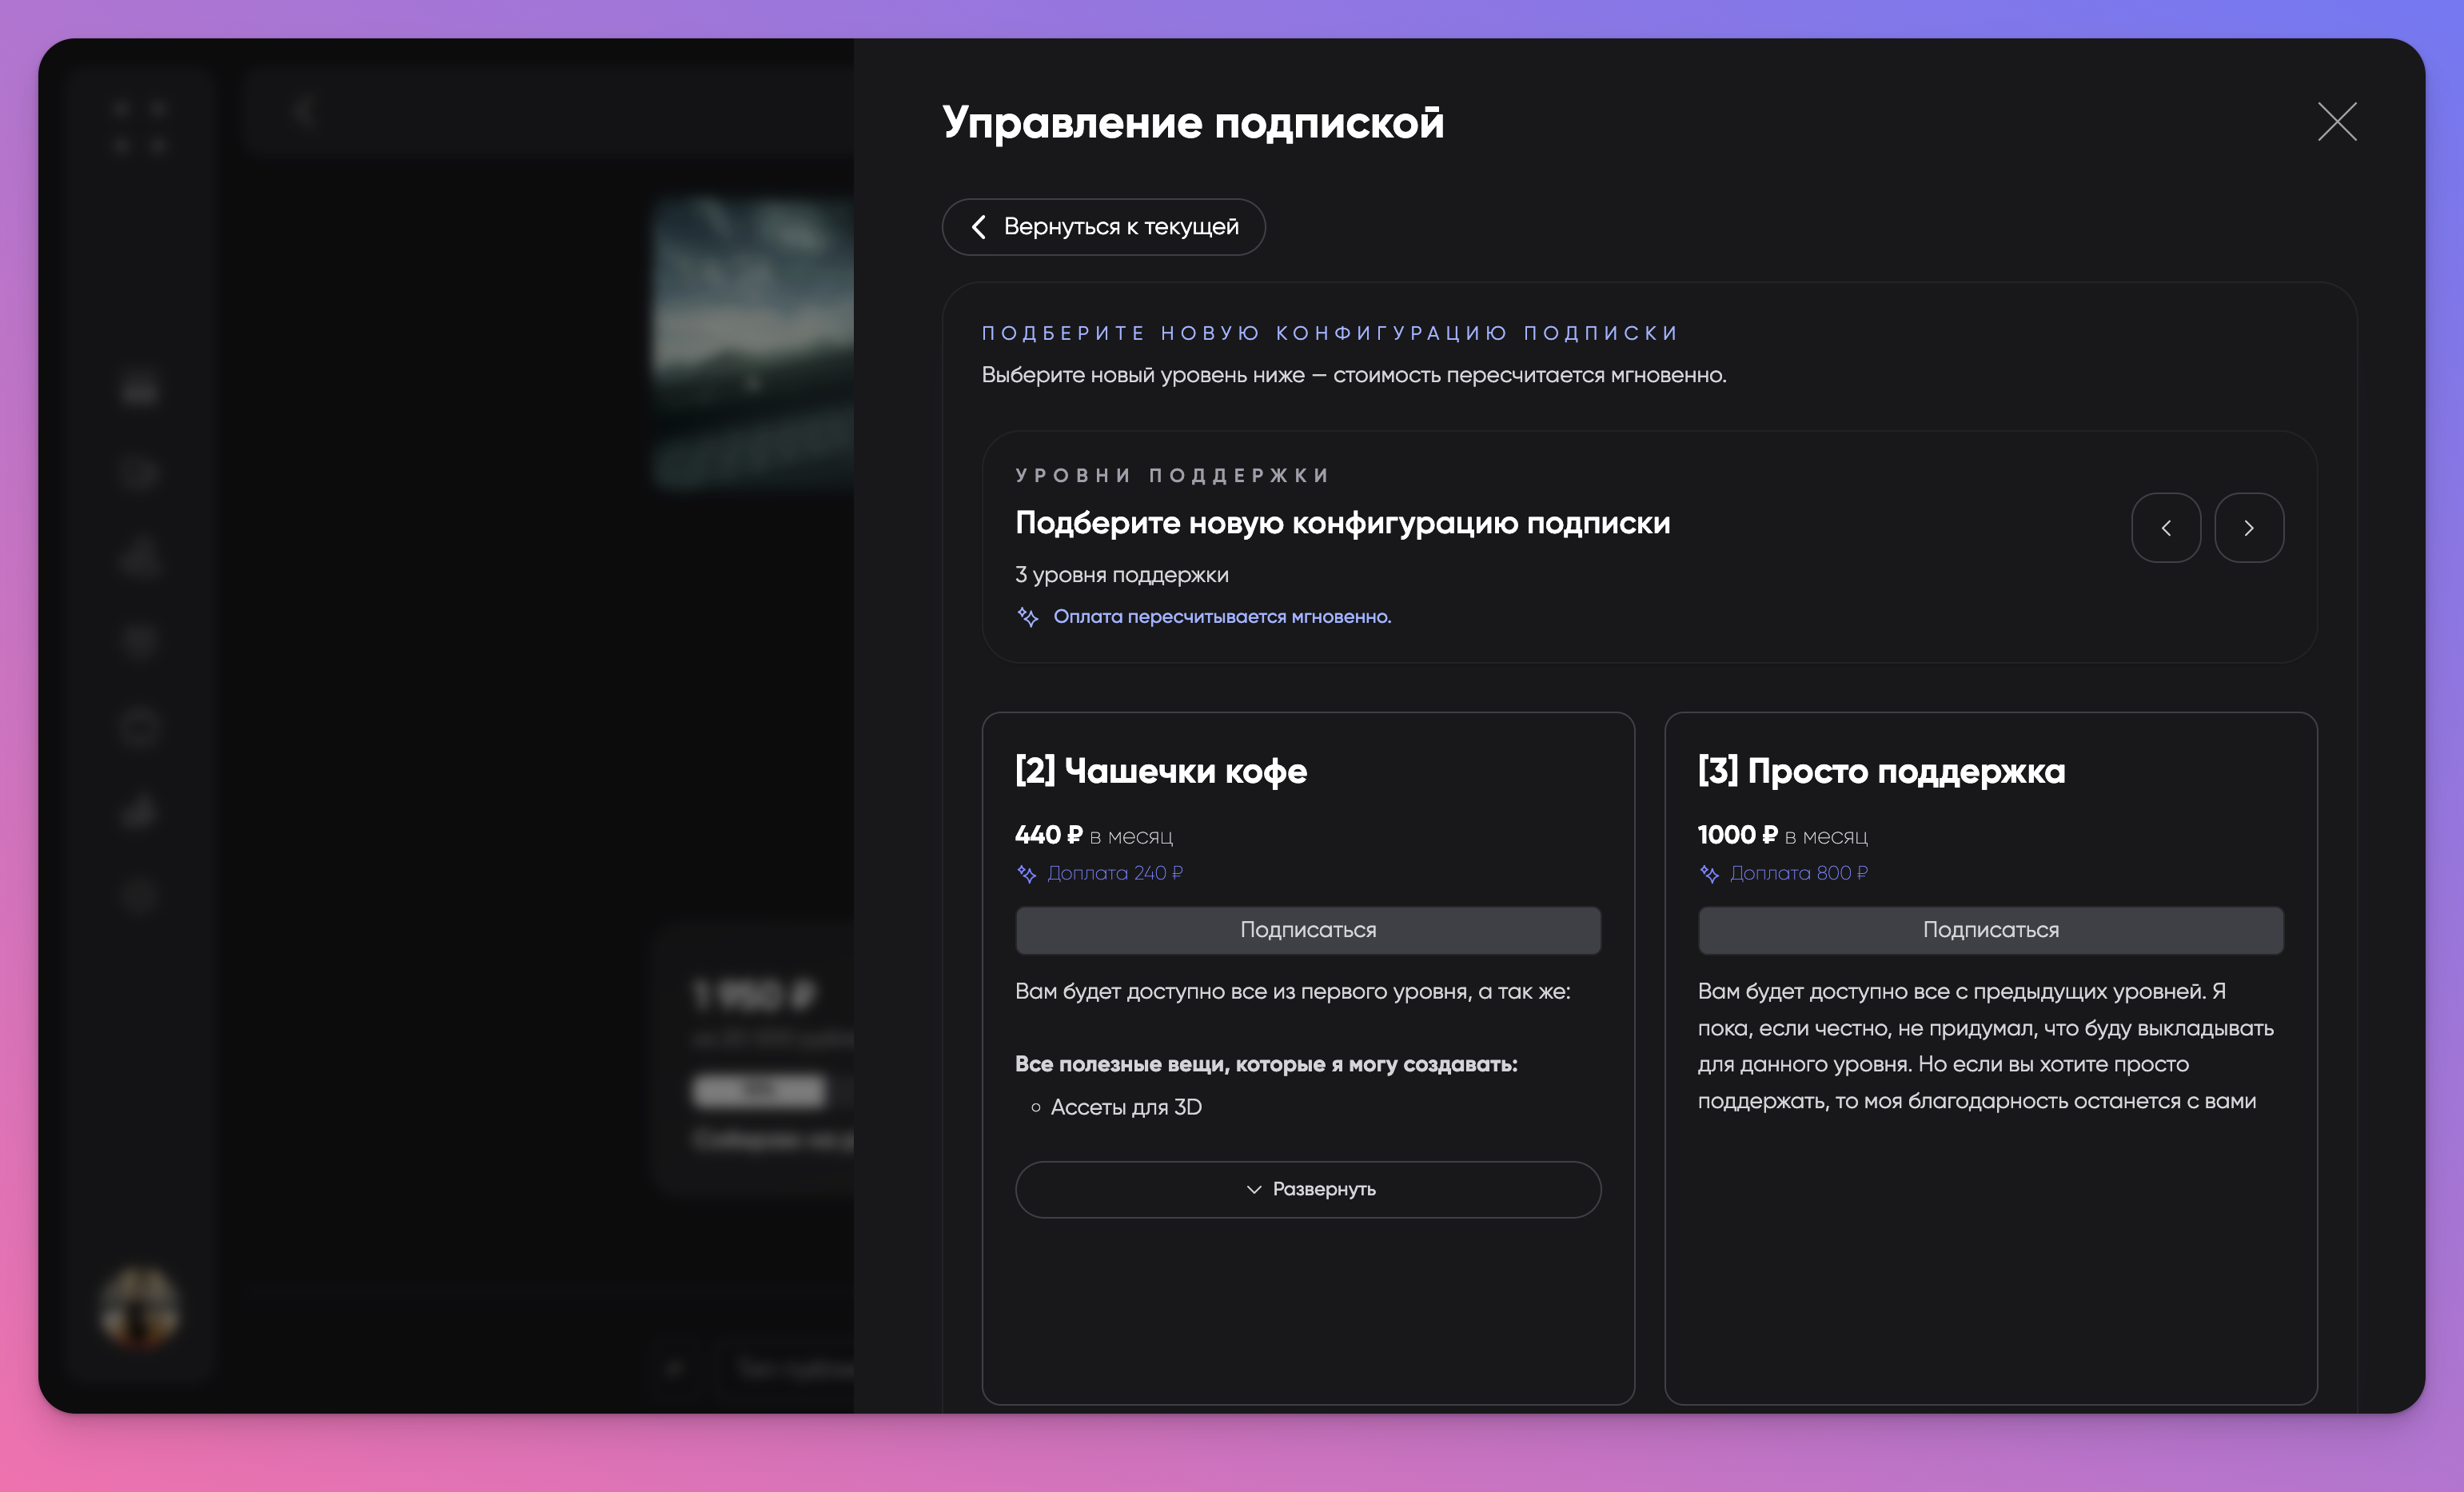Viewport: 2464px width, 1492px height.
Task: Open the "Доплата 800 ₽" link
Action: (x=1799, y=873)
